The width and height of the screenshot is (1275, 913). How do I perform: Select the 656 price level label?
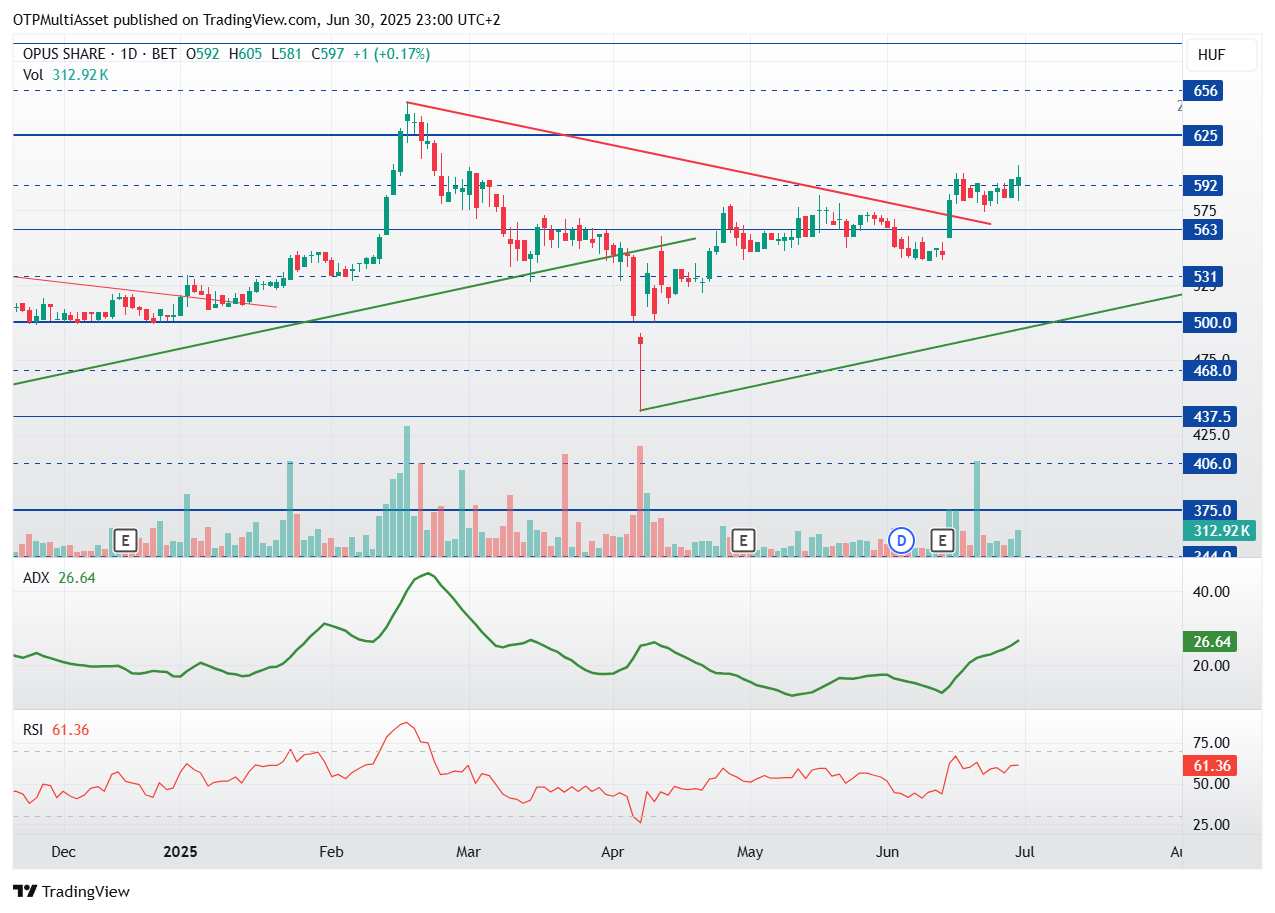click(1205, 91)
